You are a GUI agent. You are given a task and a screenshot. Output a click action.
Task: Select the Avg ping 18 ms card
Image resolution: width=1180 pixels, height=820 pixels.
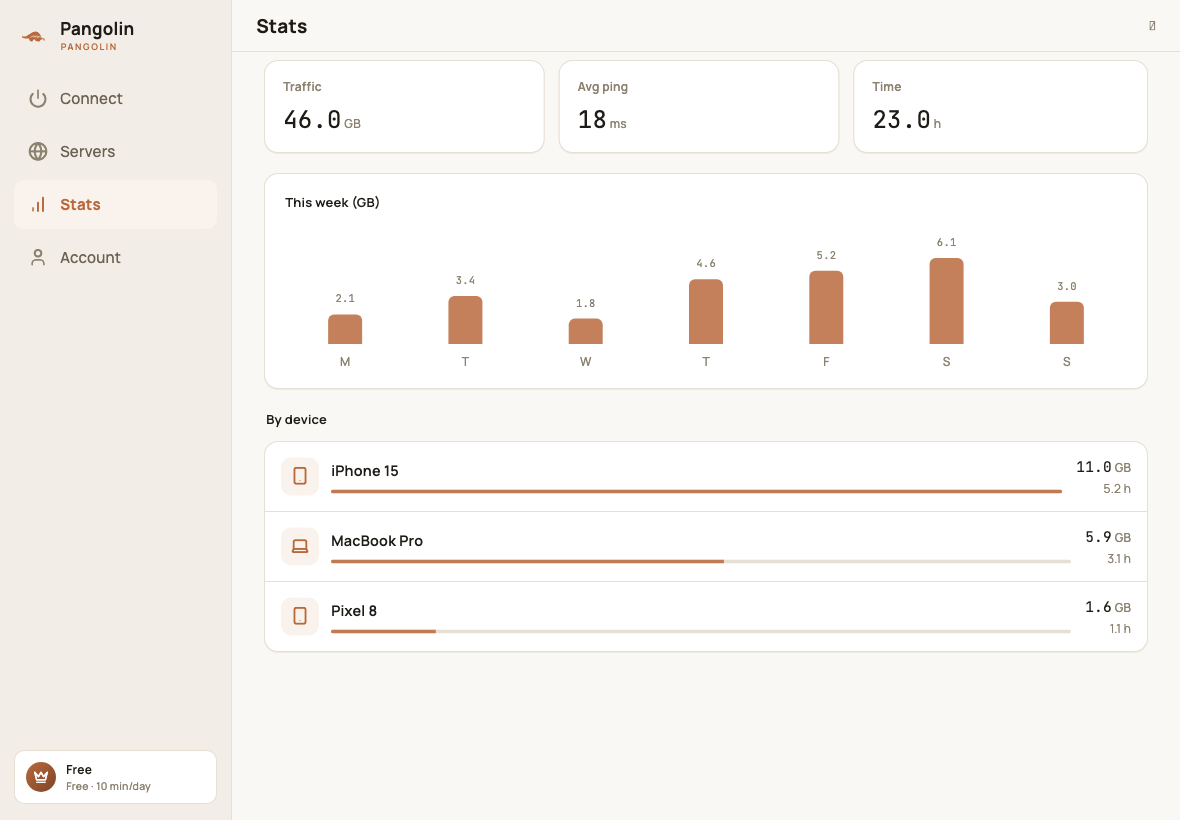698,107
